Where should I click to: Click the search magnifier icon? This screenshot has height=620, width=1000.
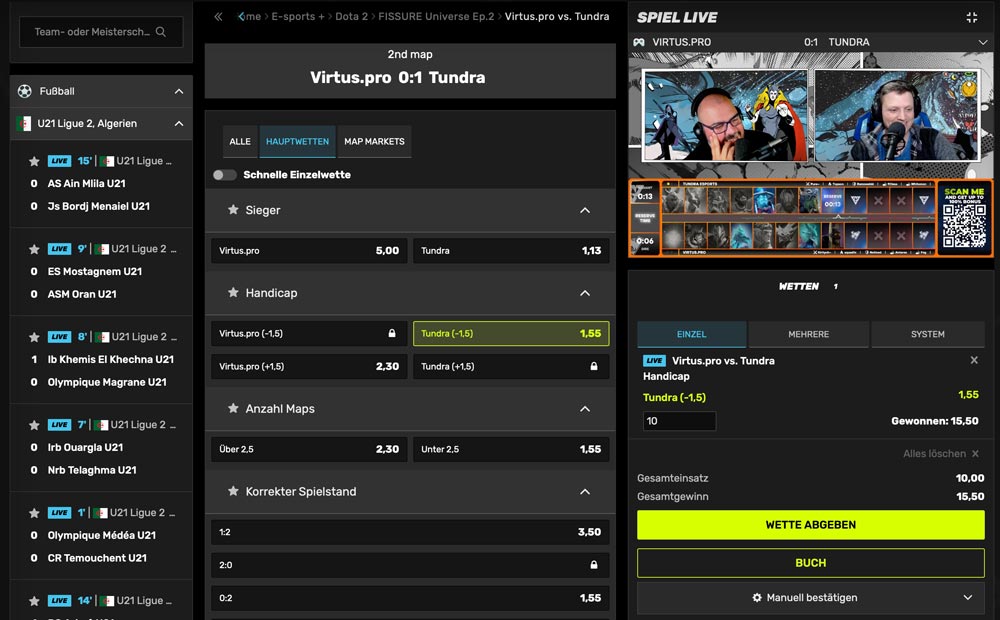161,31
